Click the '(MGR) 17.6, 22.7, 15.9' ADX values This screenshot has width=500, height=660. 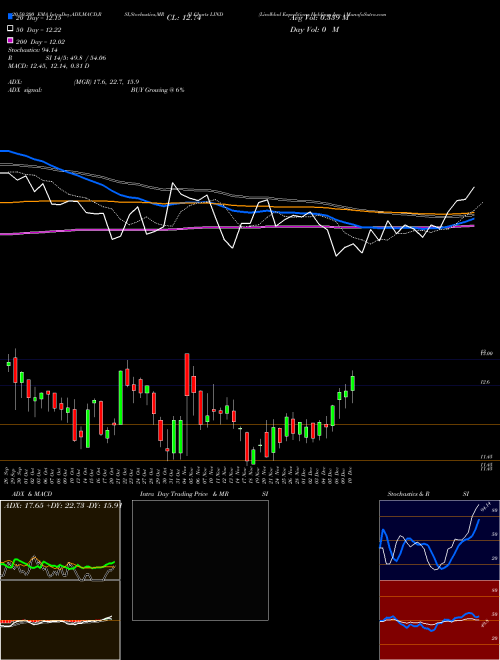(106, 82)
